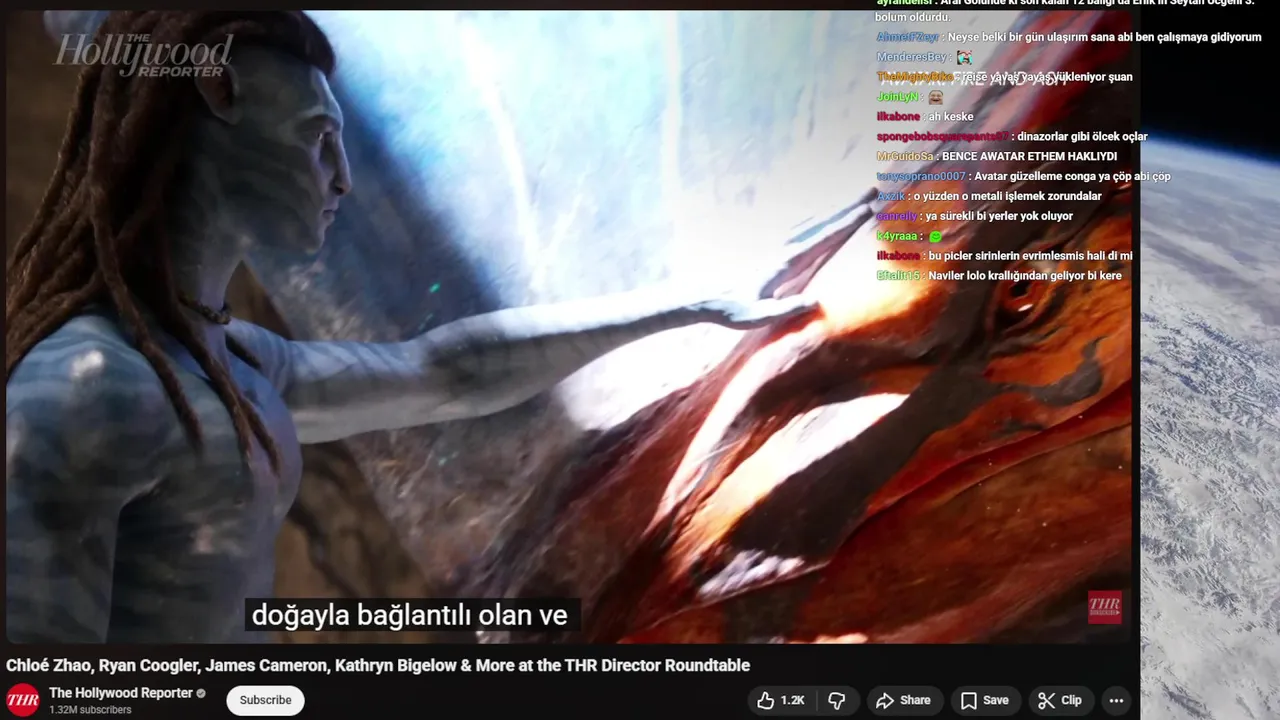Click message 'bu picler sirinlerin evrimlesmis hali di mi'
Image resolution: width=1280 pixels, height=720 pixels.
tap(1031, 256)
